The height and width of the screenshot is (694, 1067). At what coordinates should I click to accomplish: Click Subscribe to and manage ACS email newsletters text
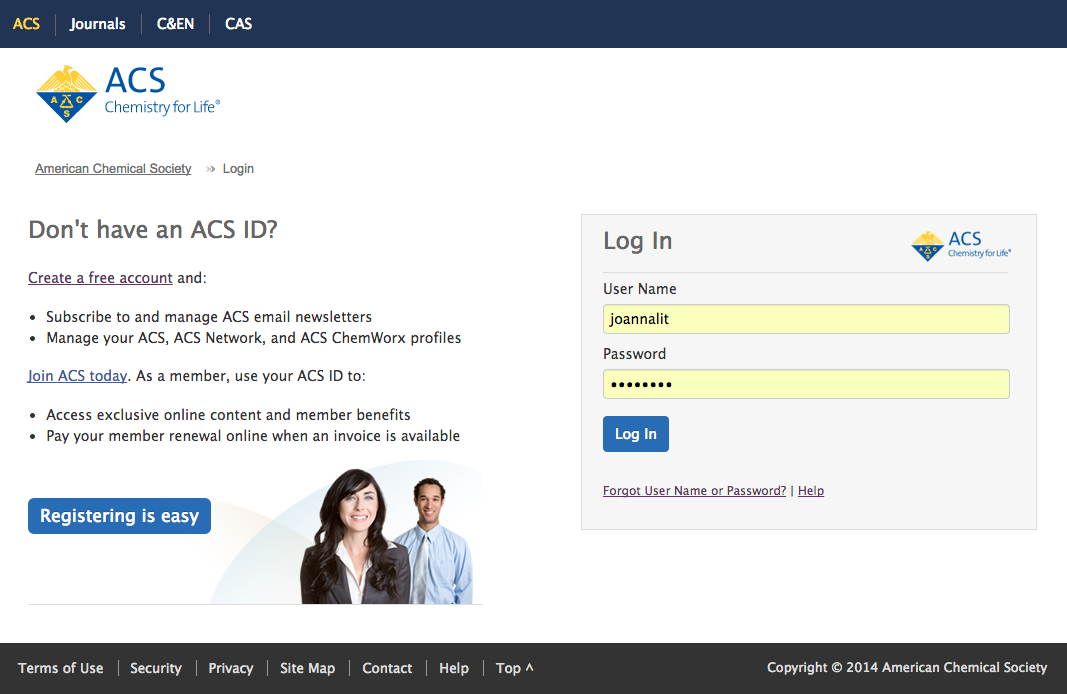point(209,317)
